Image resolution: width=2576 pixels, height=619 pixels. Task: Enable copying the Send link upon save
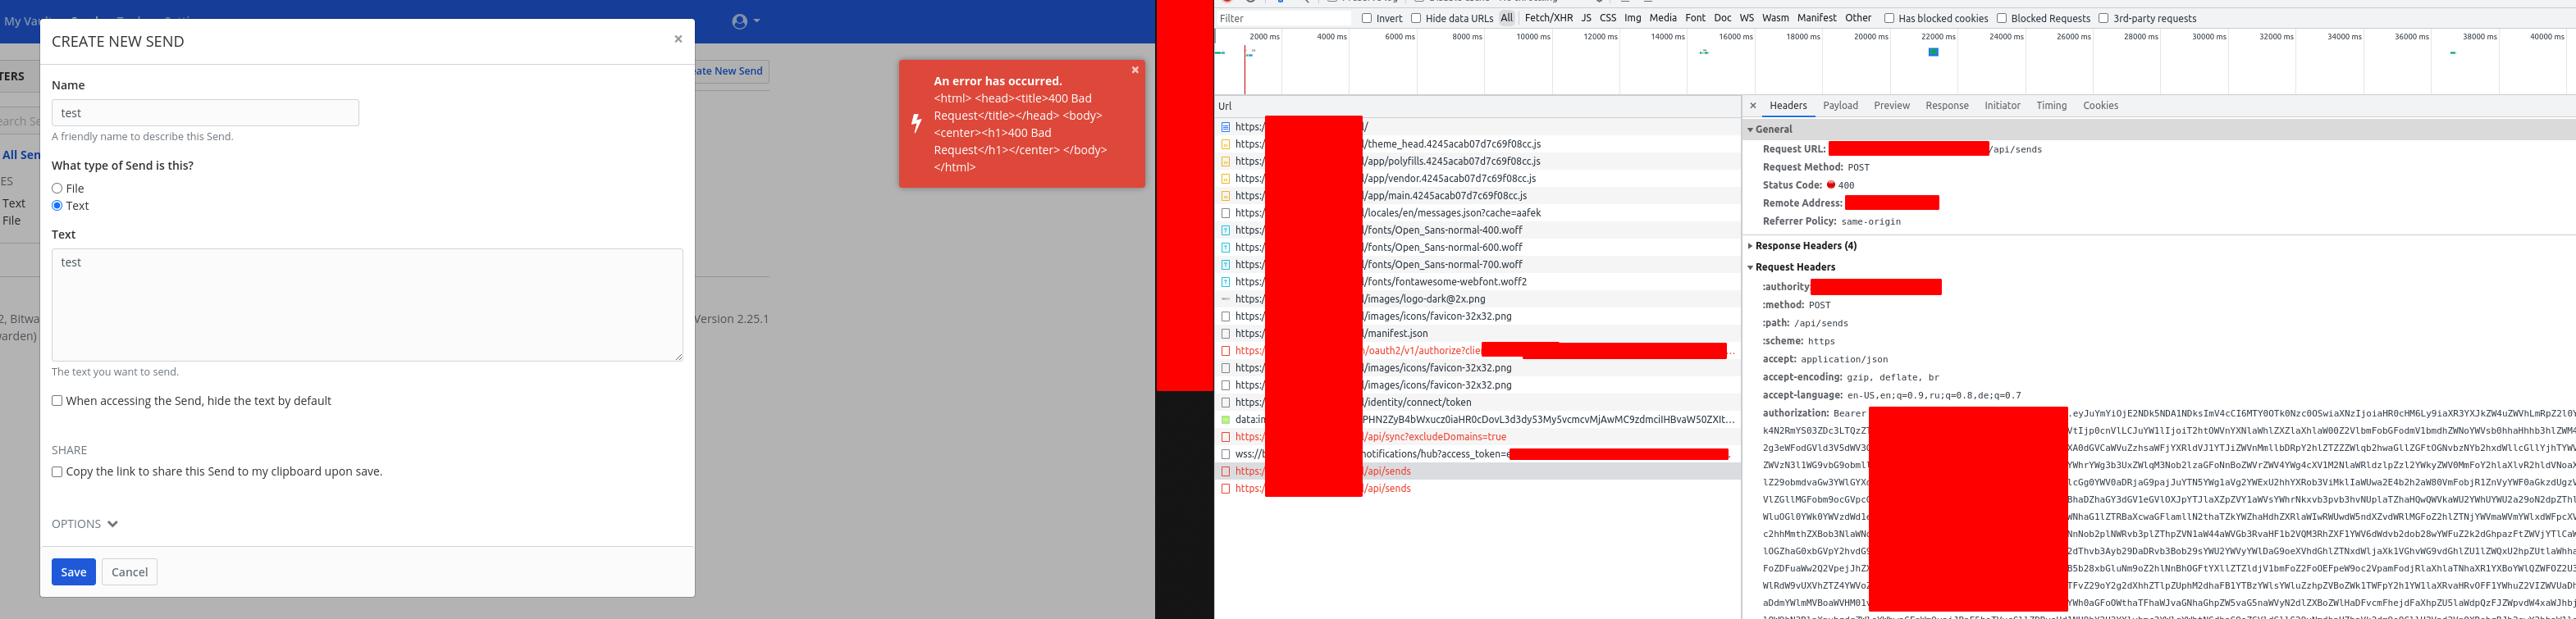57,472
